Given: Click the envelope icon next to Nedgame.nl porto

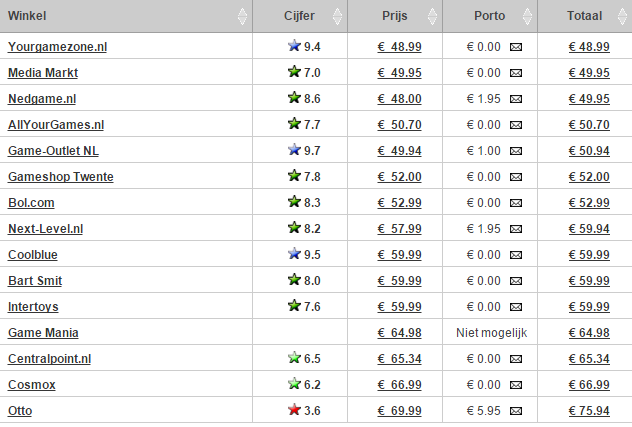Looking at the screenshot, I should point(516,99).
